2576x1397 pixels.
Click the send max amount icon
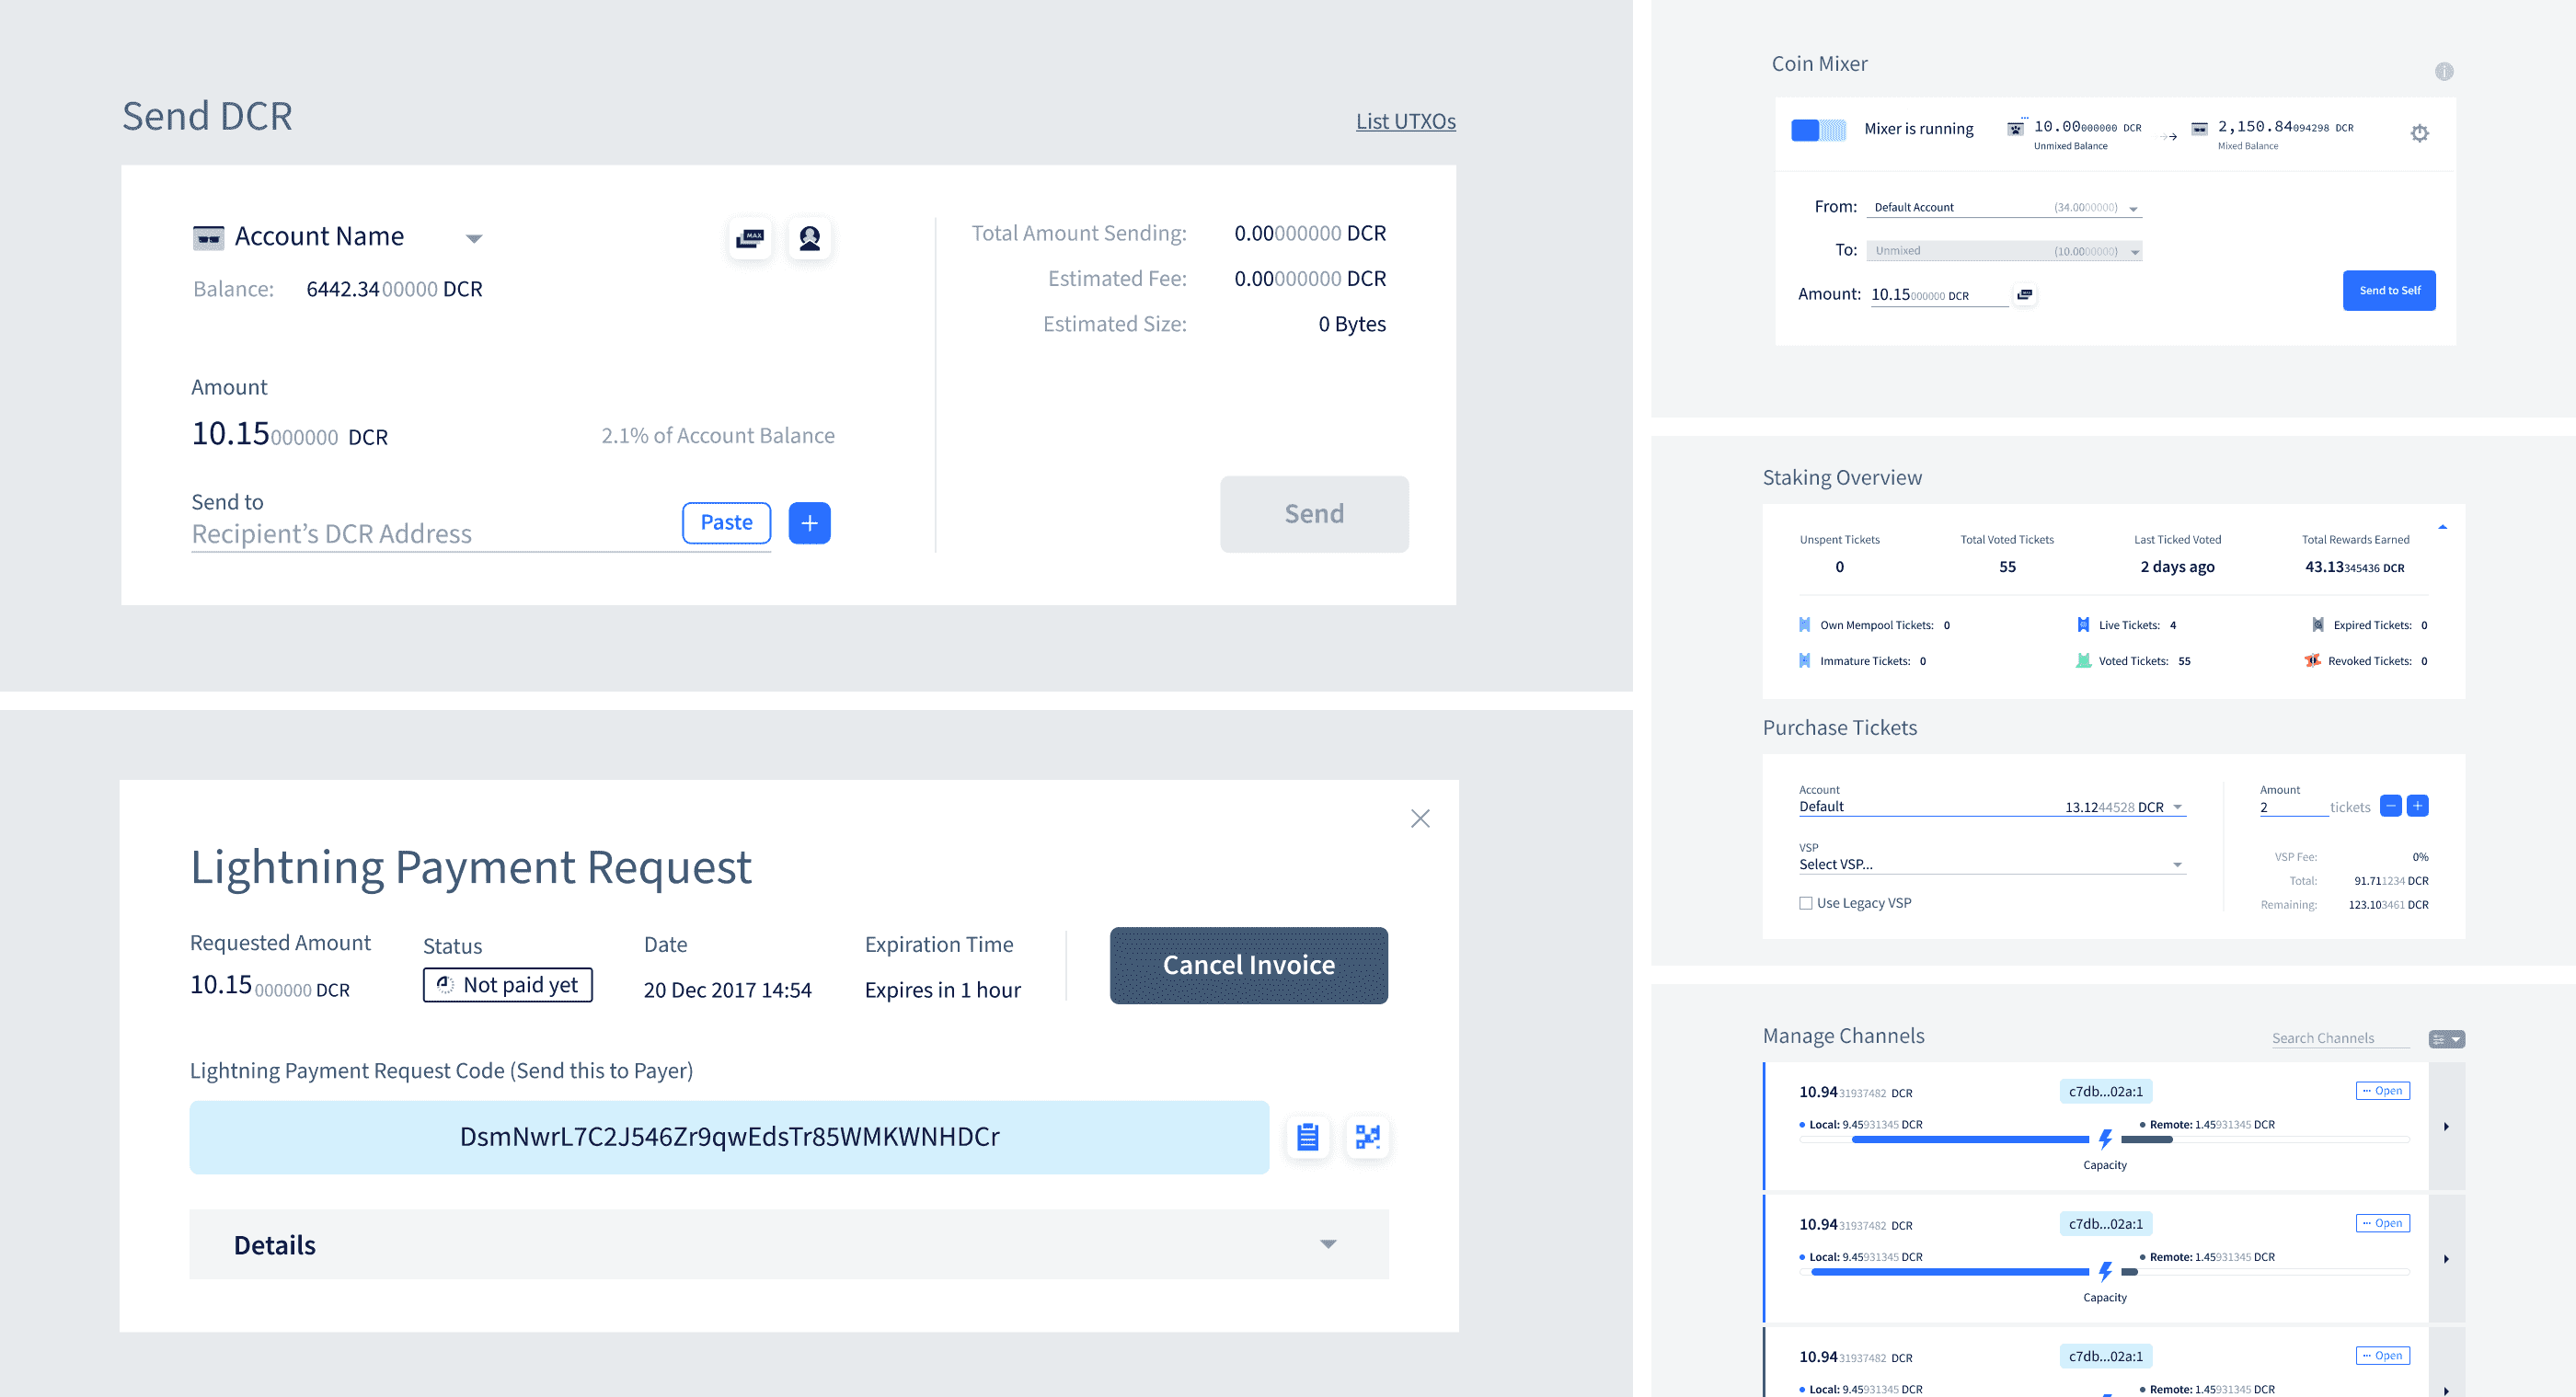pyautogui.click(x=749, y=238)
